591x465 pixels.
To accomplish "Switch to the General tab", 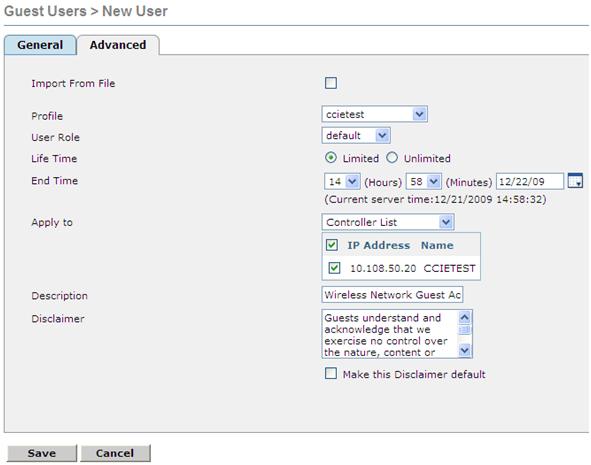I will pyautogui.click(x=40, y=45).
